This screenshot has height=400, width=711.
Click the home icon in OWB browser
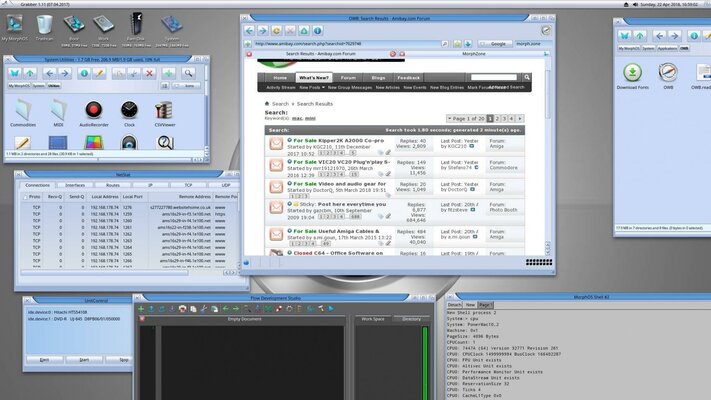point(304,31)
